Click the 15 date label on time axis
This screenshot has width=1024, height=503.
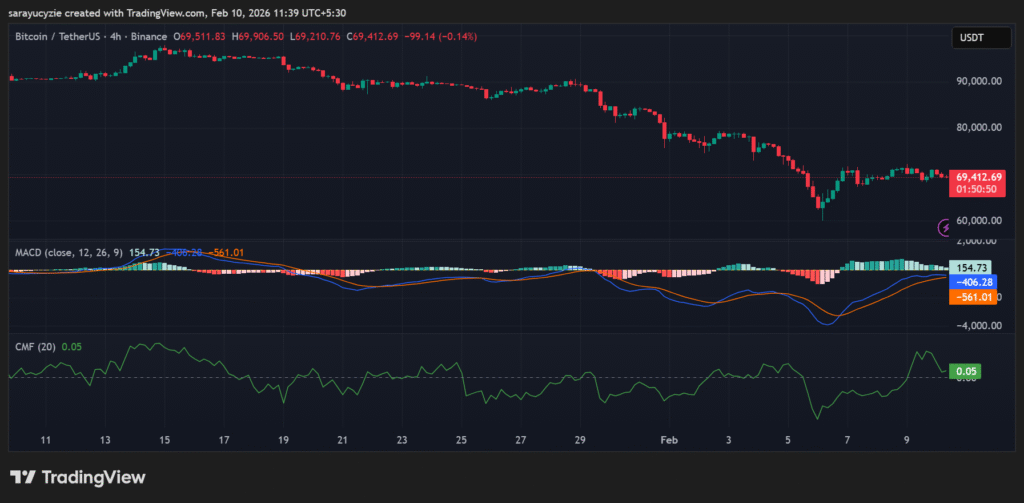click(x=164, y=440)
